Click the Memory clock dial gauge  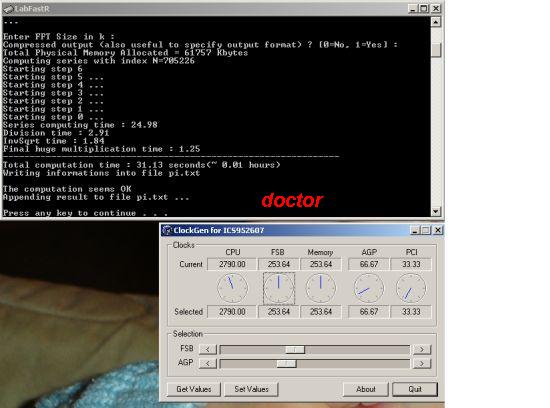point(321,288)
